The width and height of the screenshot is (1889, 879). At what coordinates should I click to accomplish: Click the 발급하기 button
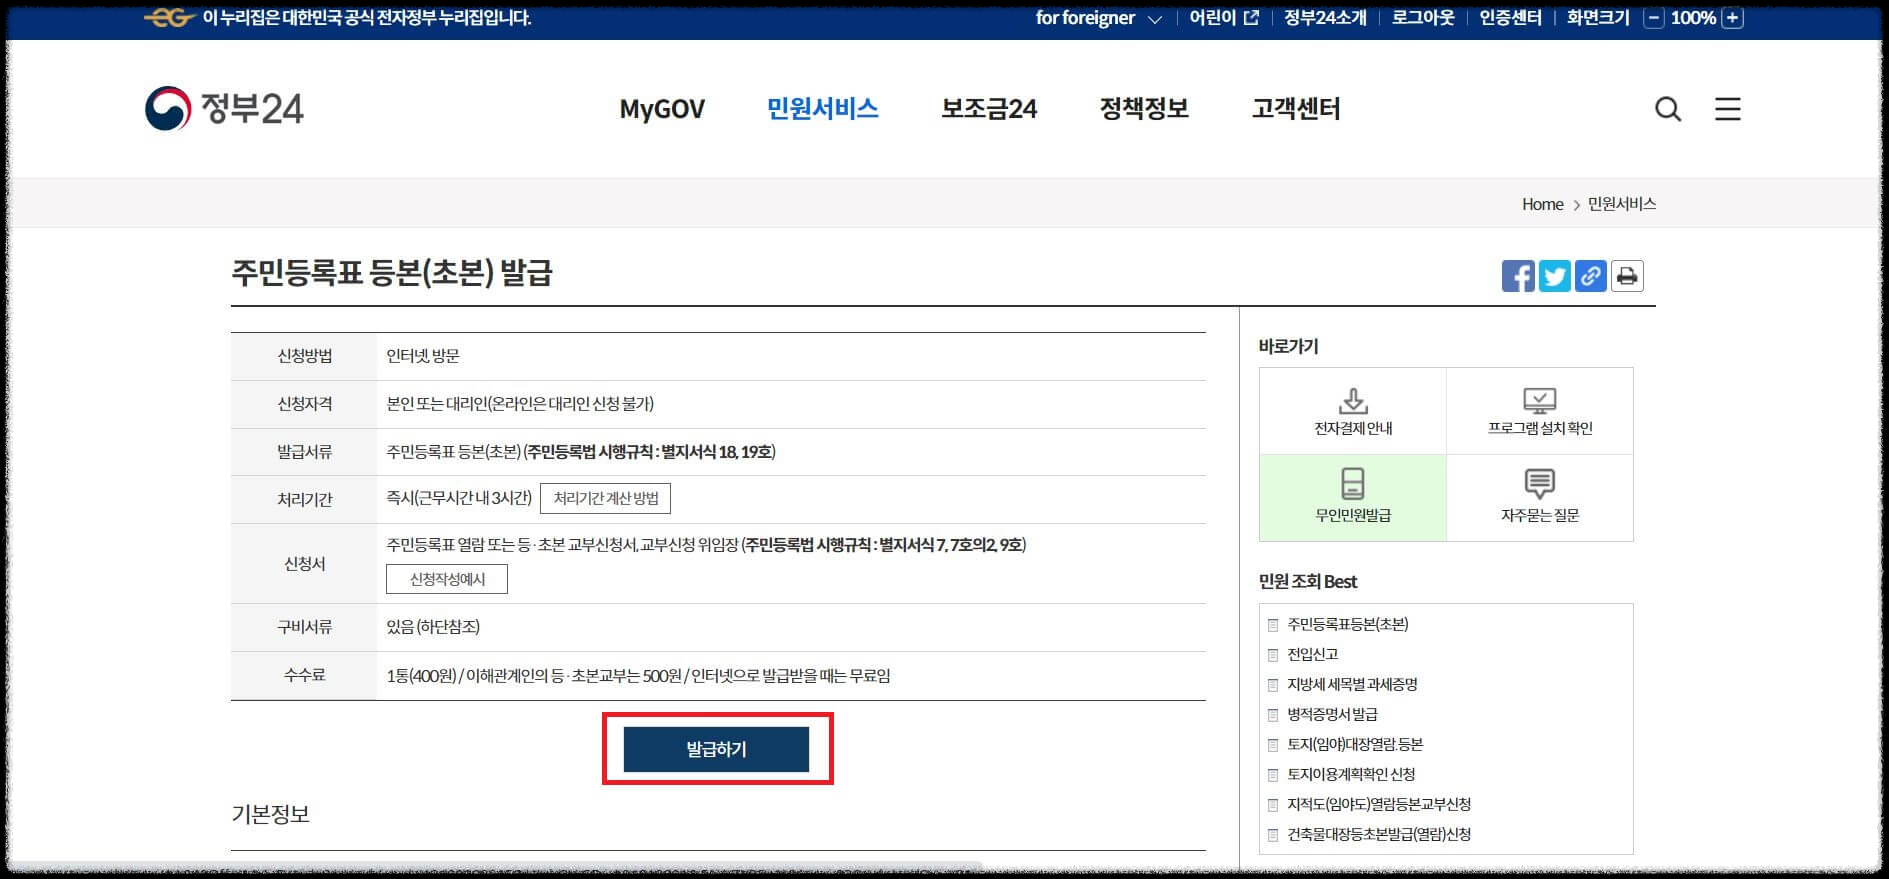click(x=716, y=749)
